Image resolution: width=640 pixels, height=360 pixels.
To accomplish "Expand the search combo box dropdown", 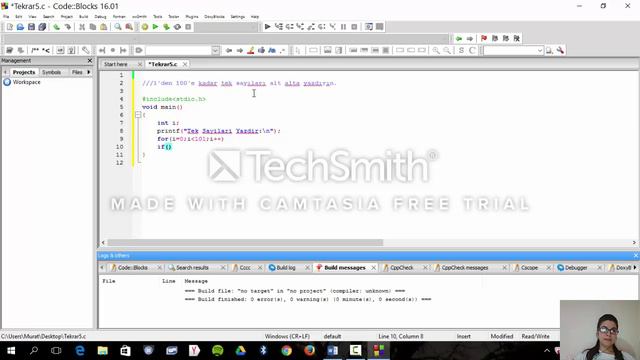I will (x=540, y=50).
